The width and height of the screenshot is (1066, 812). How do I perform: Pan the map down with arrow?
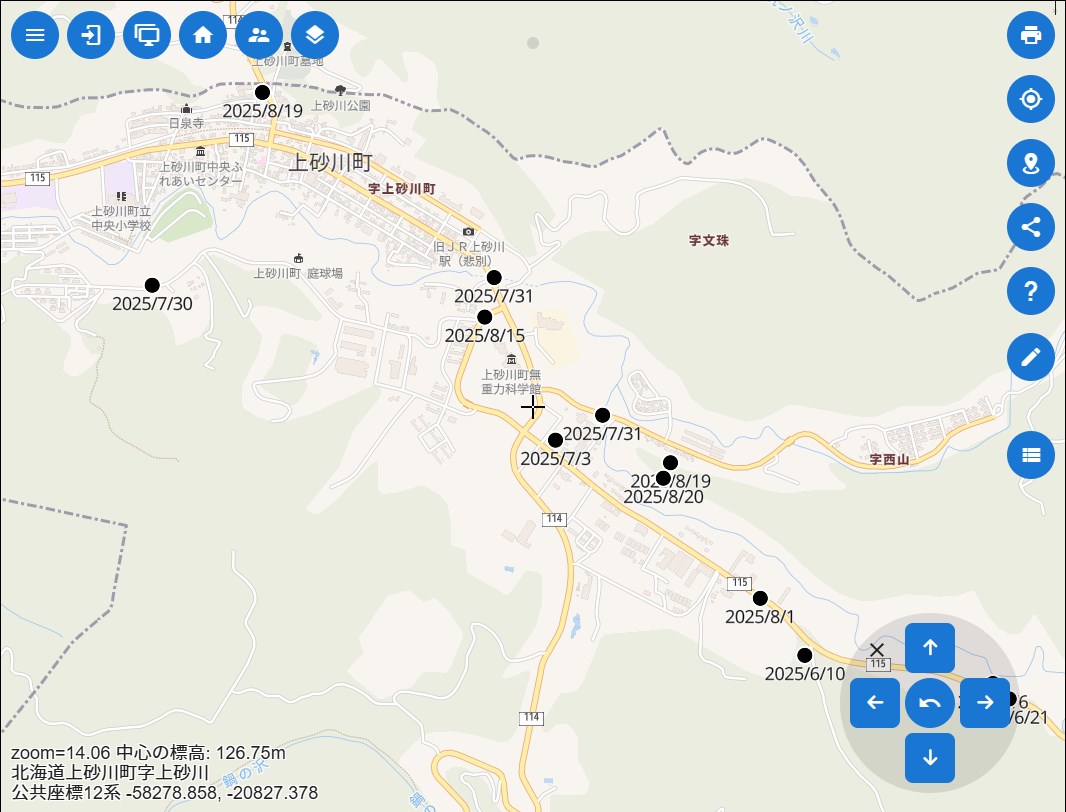(x=930, y=758)
